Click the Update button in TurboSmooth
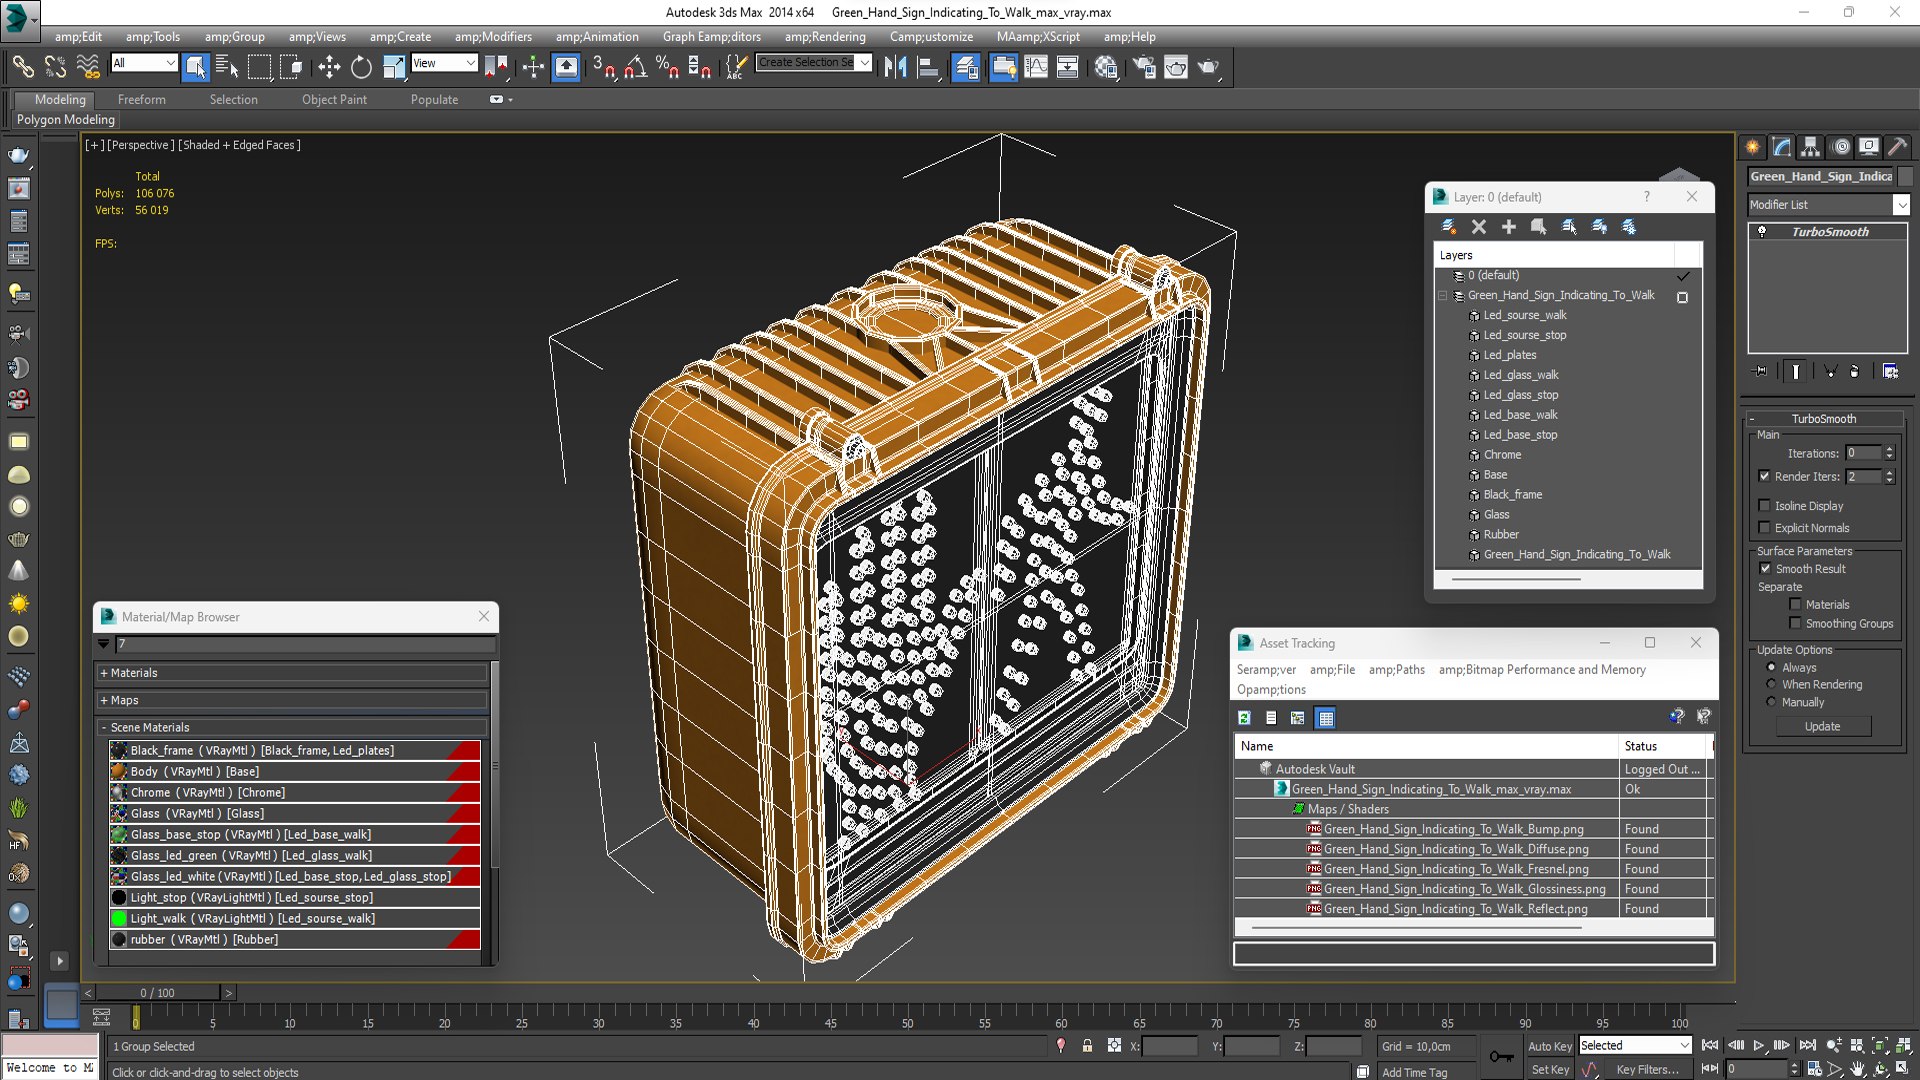The image size is (1920, 1080). click(1822, 727)
